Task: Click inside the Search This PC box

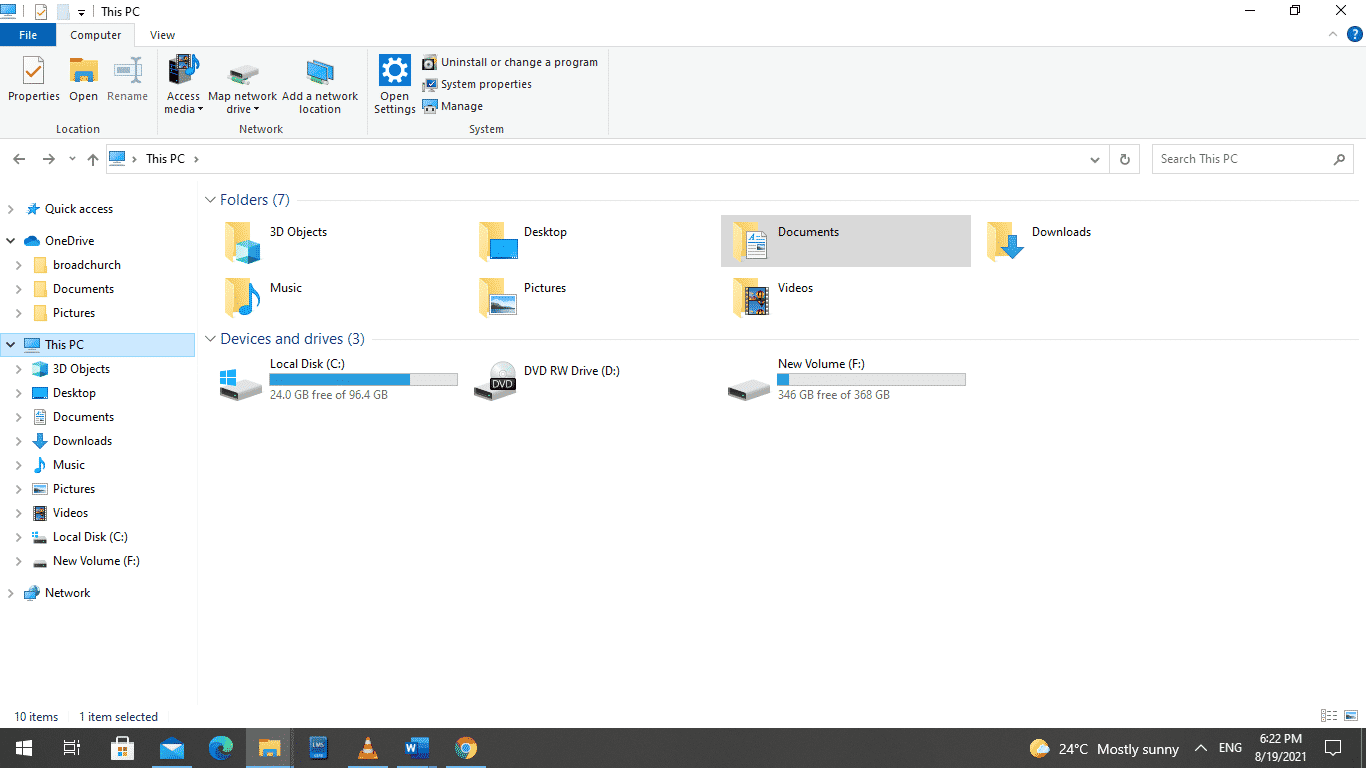Action: point(1230,158)
